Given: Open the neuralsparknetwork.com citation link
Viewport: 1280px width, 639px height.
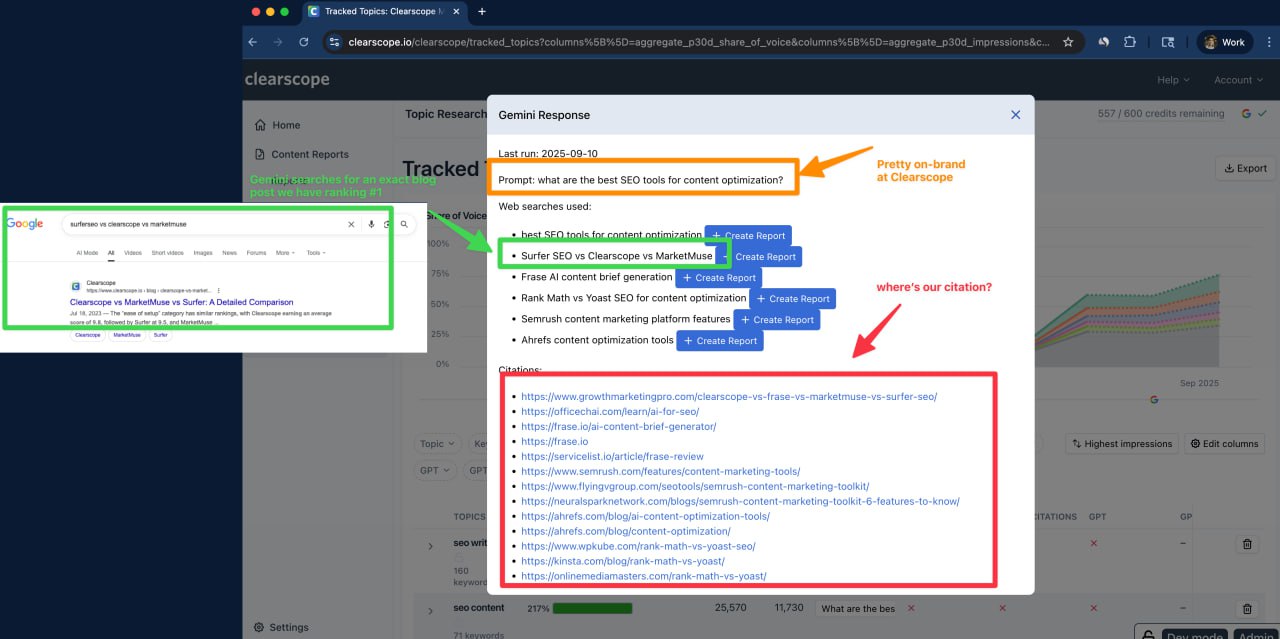Looking at the screenshot, I should tap(740, 502).
